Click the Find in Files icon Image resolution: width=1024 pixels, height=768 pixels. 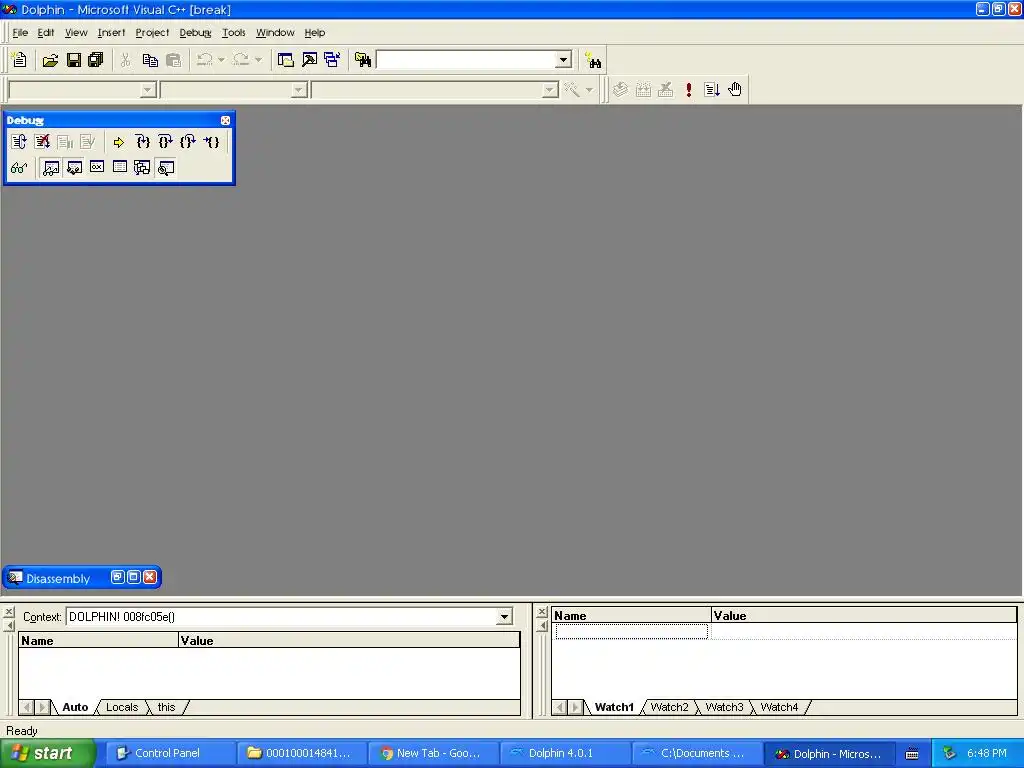[x=363, y=60]
